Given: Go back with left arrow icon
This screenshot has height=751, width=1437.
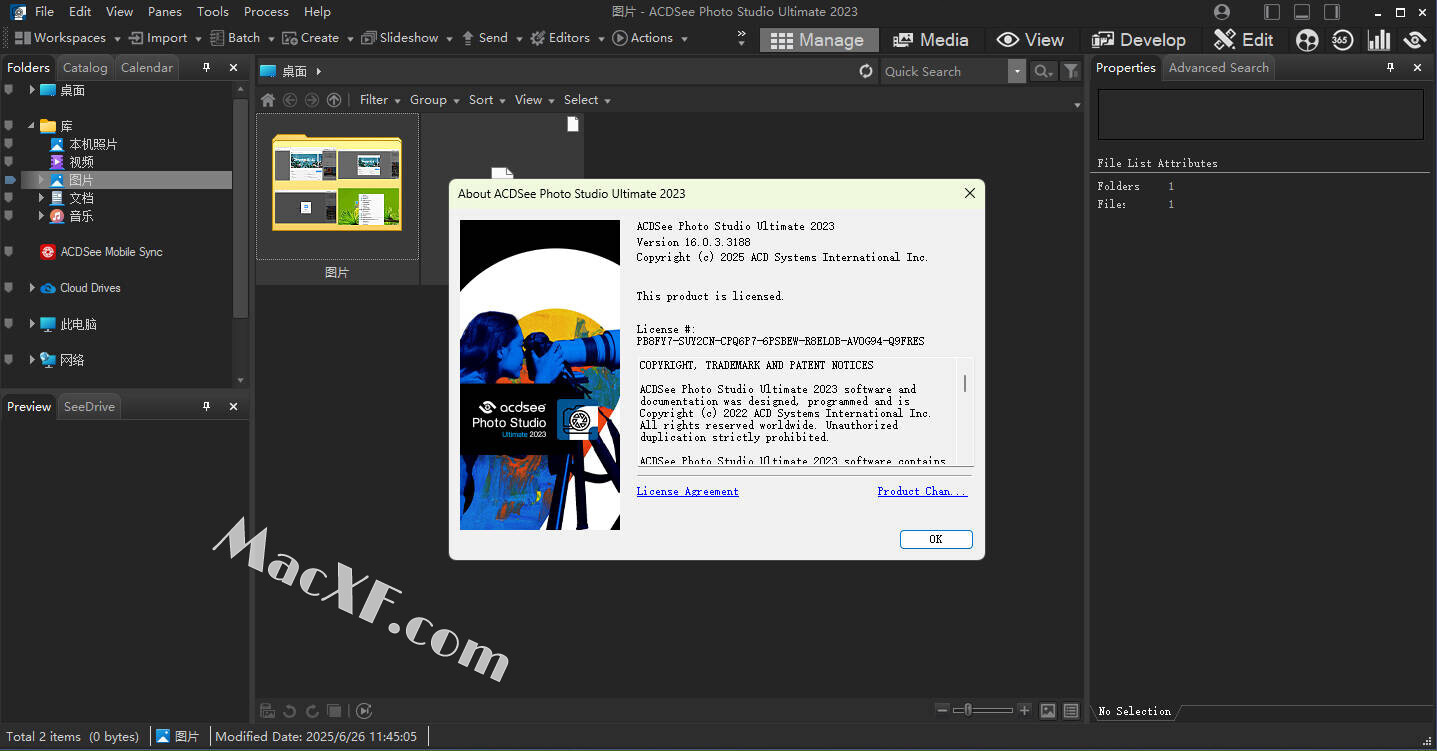Looking at the screenshot, I should [290, 100].
